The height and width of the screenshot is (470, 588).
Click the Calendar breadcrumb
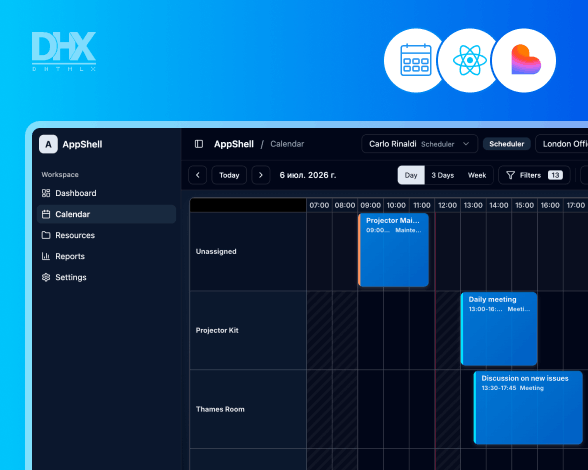[287, 144]
